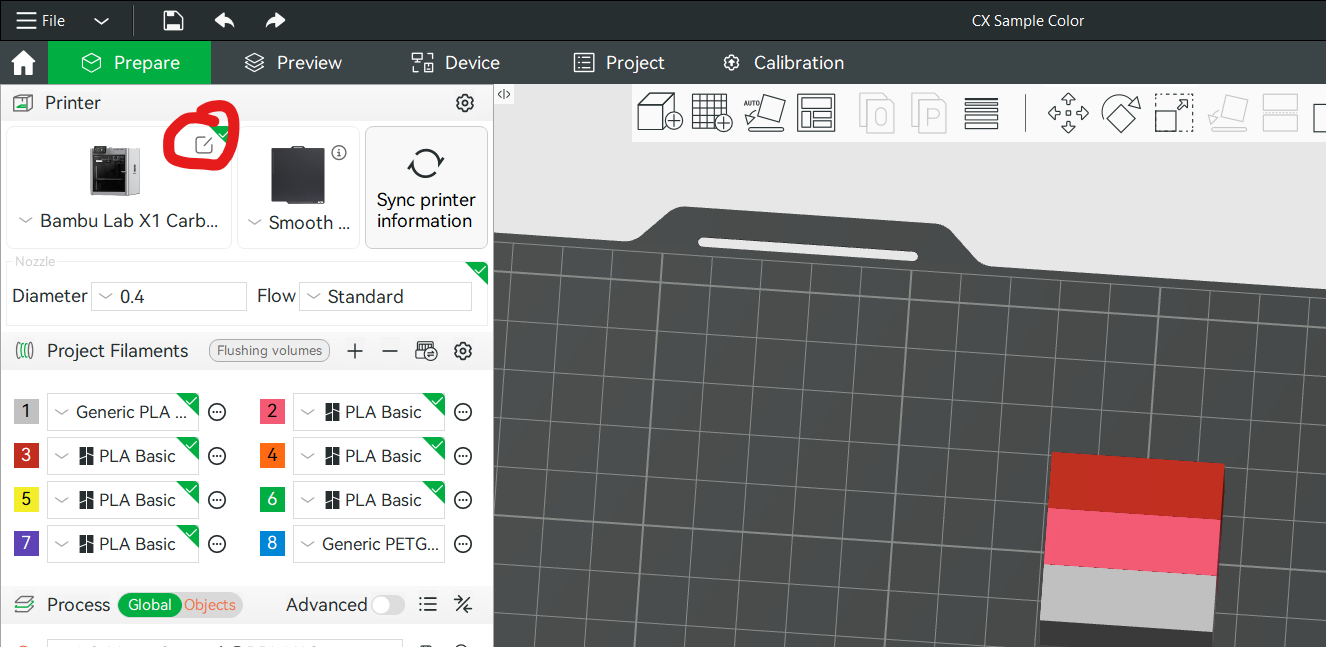This screenshot has height=647, width=1326.
Task: Redo the last action
Action: coord(275,21)
